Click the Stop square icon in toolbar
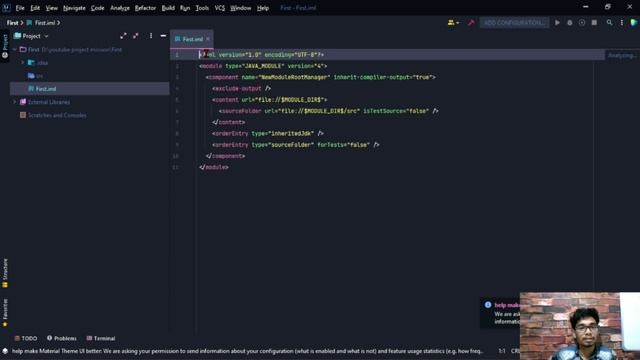This screenshot has width=640, height=360. coord(594,23)
